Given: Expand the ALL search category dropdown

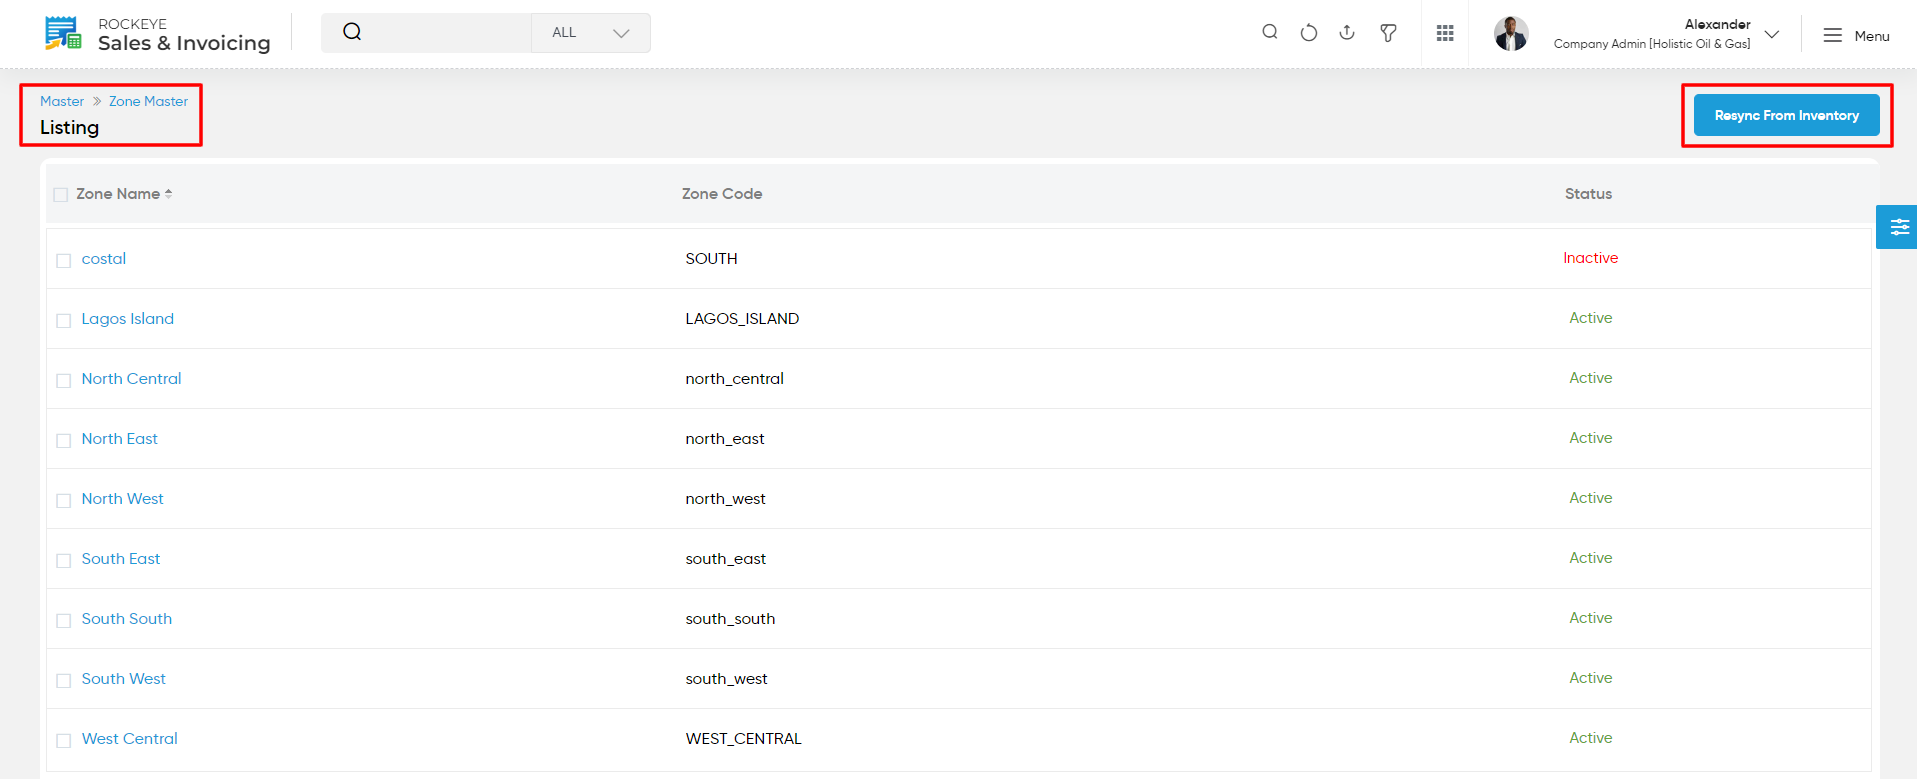Looking at the screenshot, I should tap(591, 33).
